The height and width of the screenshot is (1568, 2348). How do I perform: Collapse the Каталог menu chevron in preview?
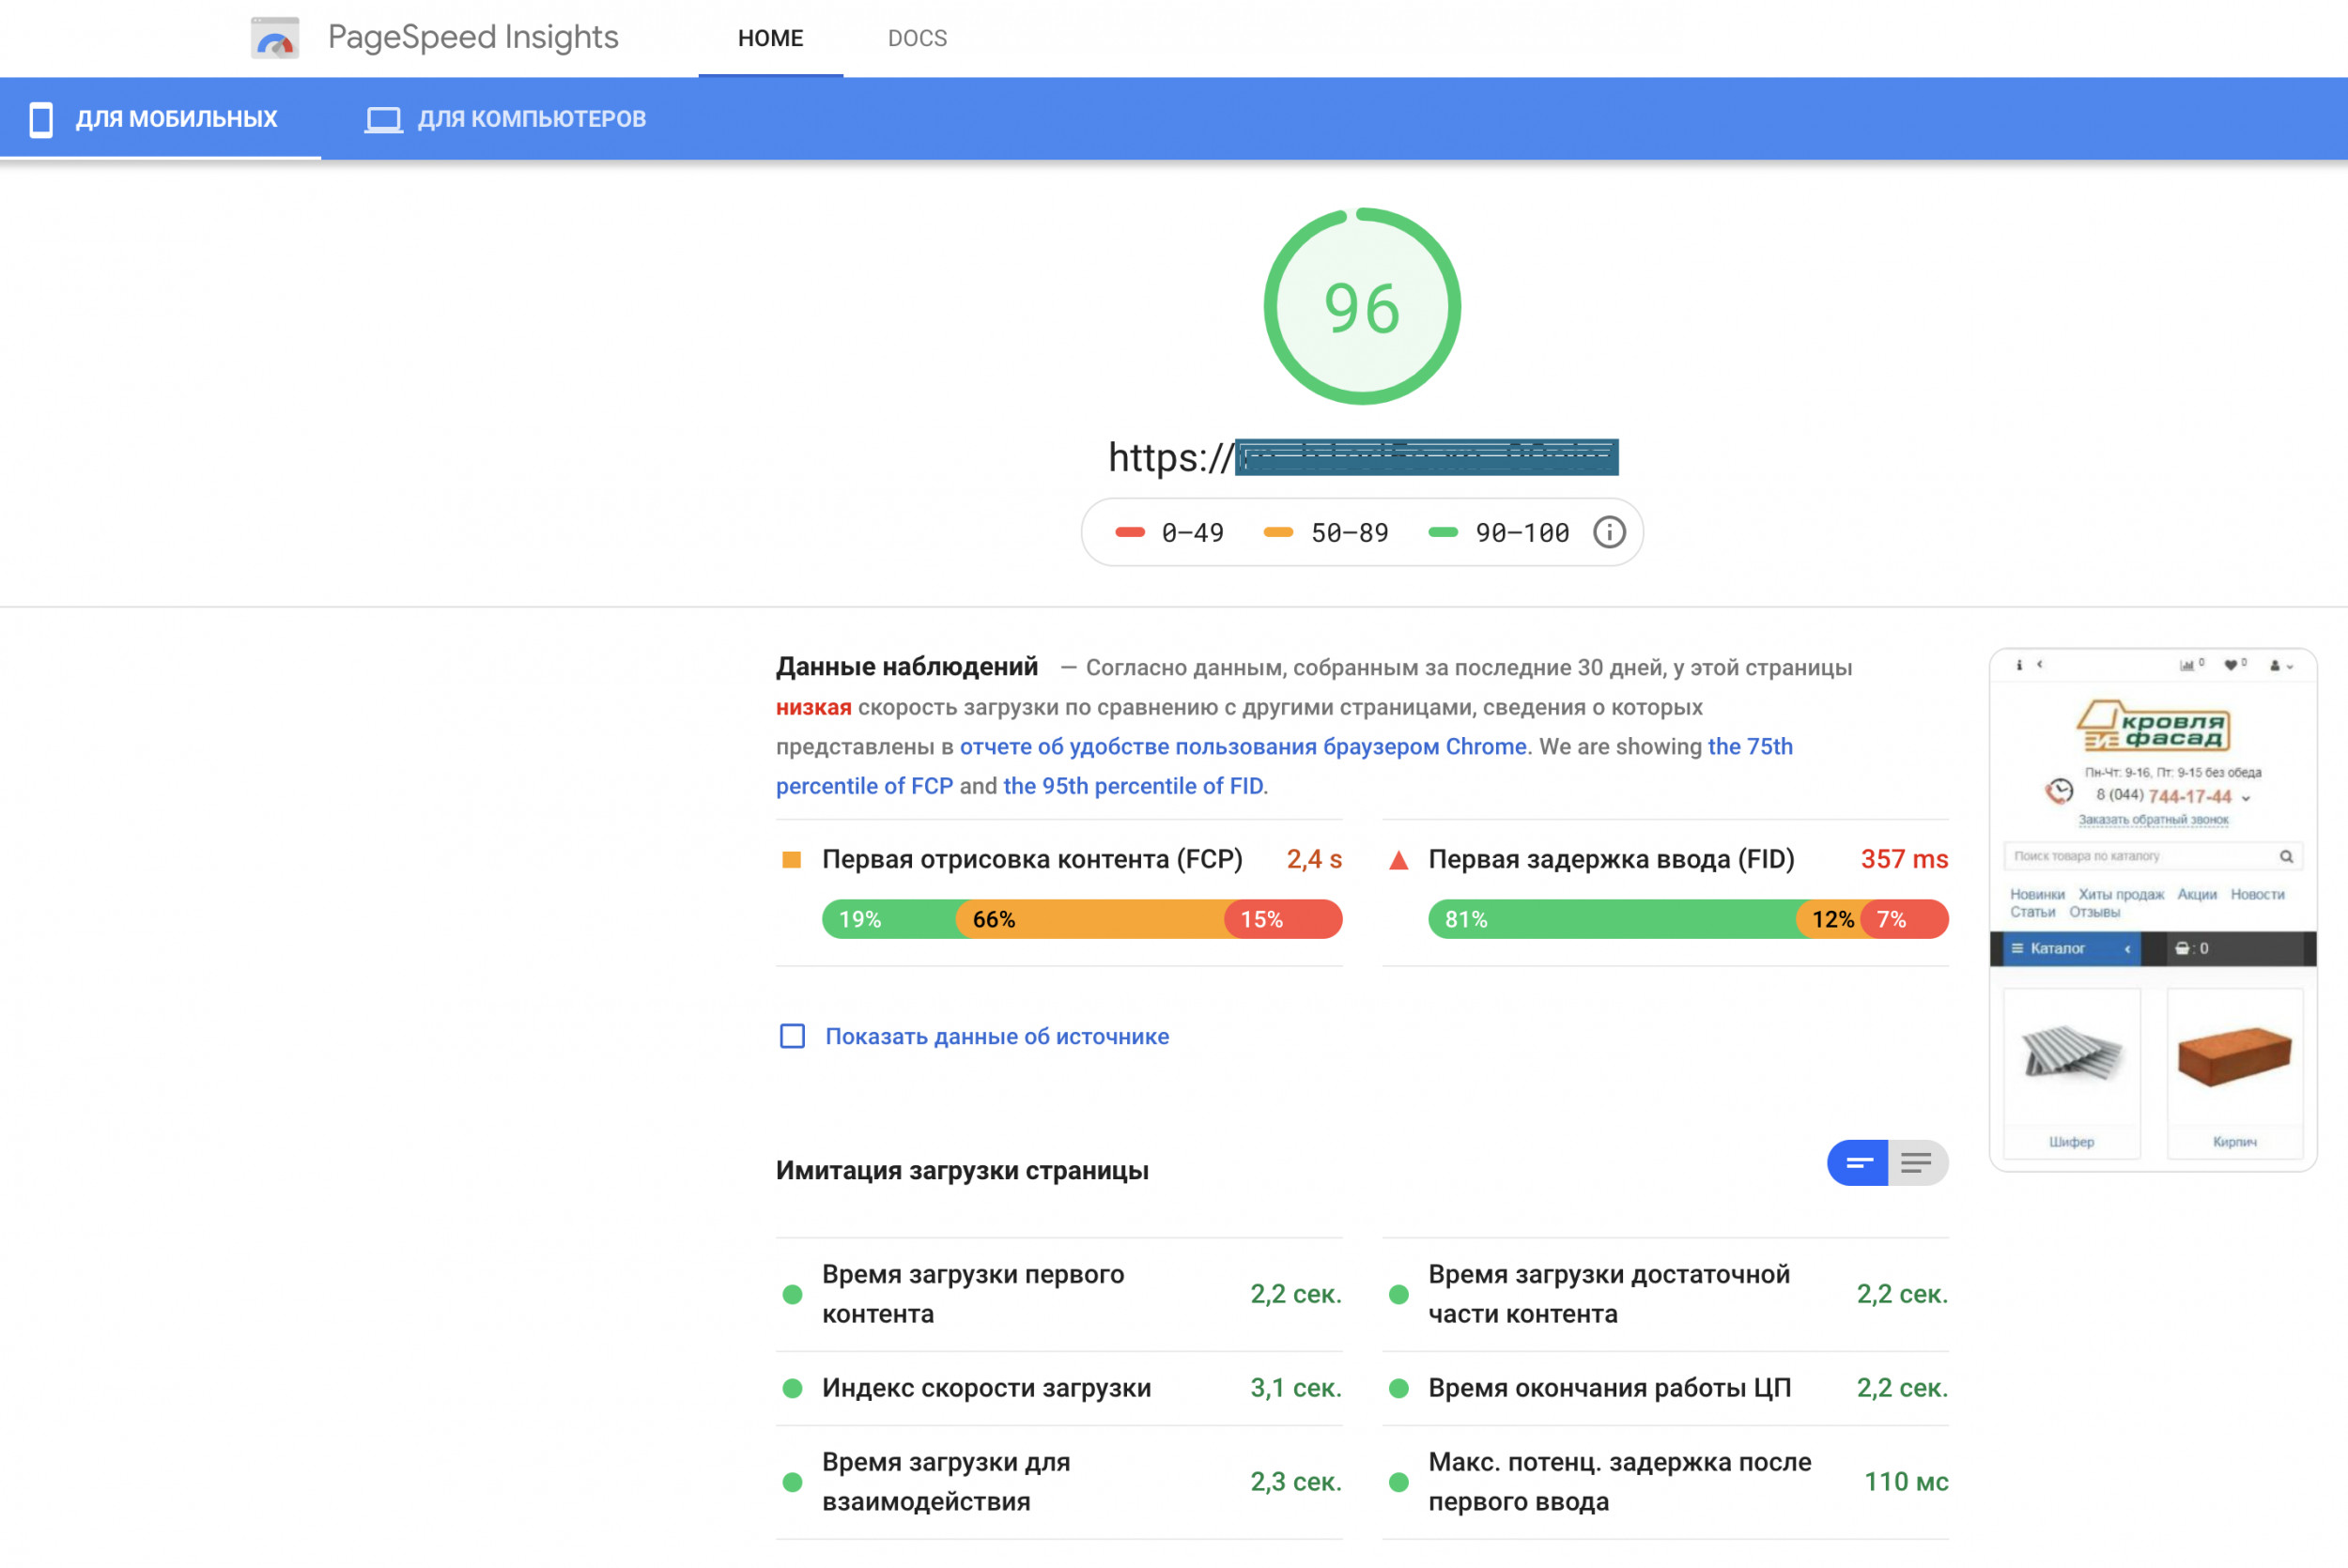click(x=2127, y=948)
